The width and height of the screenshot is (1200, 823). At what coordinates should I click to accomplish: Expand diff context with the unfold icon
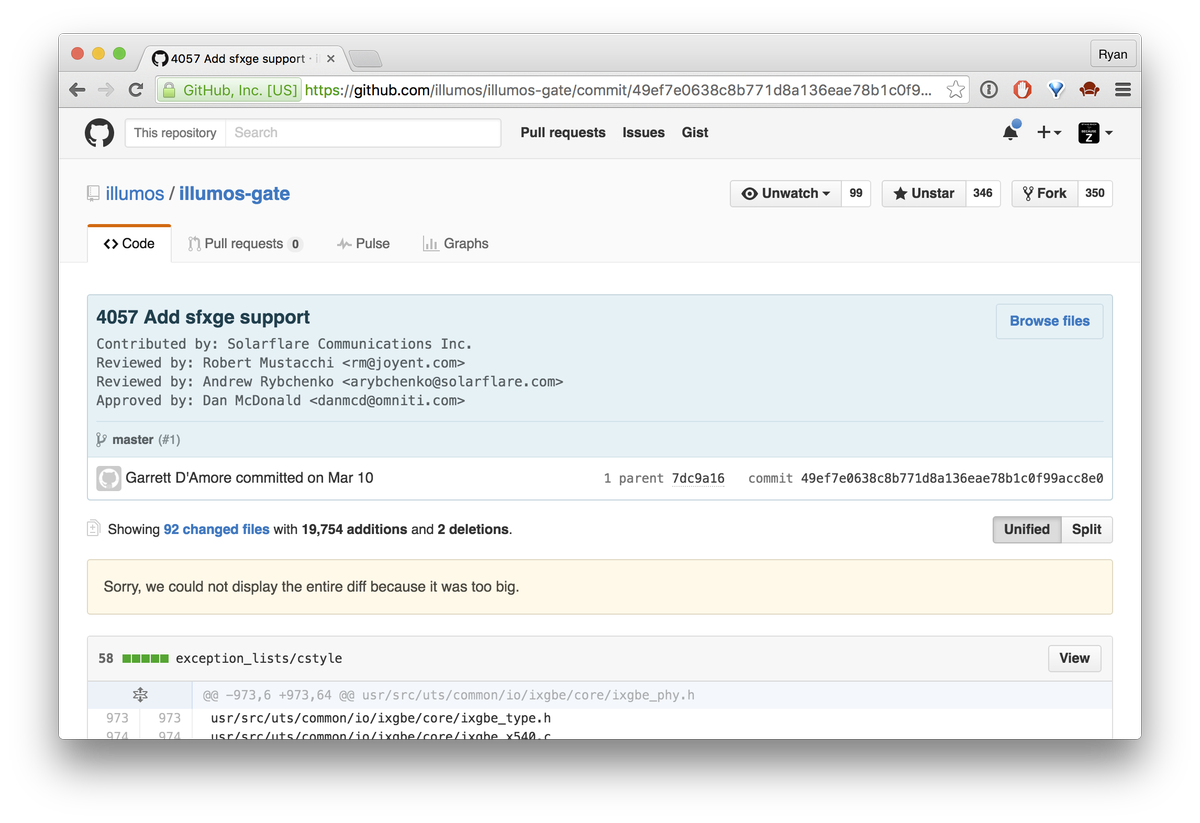(x=140, y=695)
